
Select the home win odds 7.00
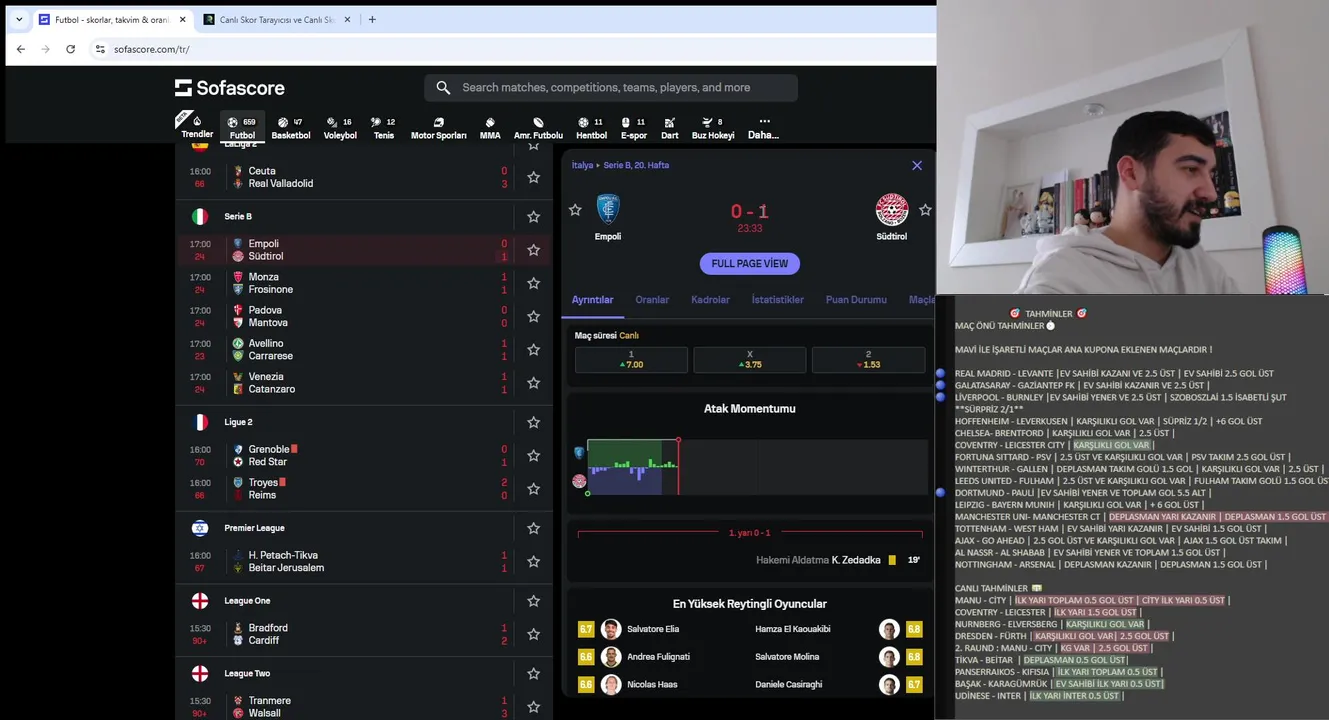tap(631, 360)
